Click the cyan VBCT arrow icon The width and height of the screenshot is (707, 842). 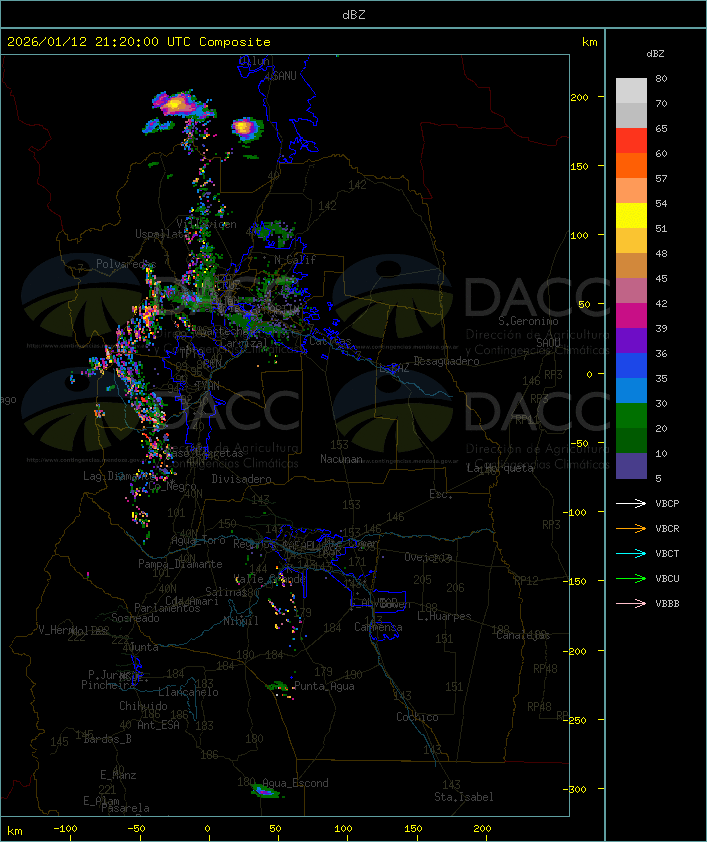pyautogui.click(x=631, y=553)
